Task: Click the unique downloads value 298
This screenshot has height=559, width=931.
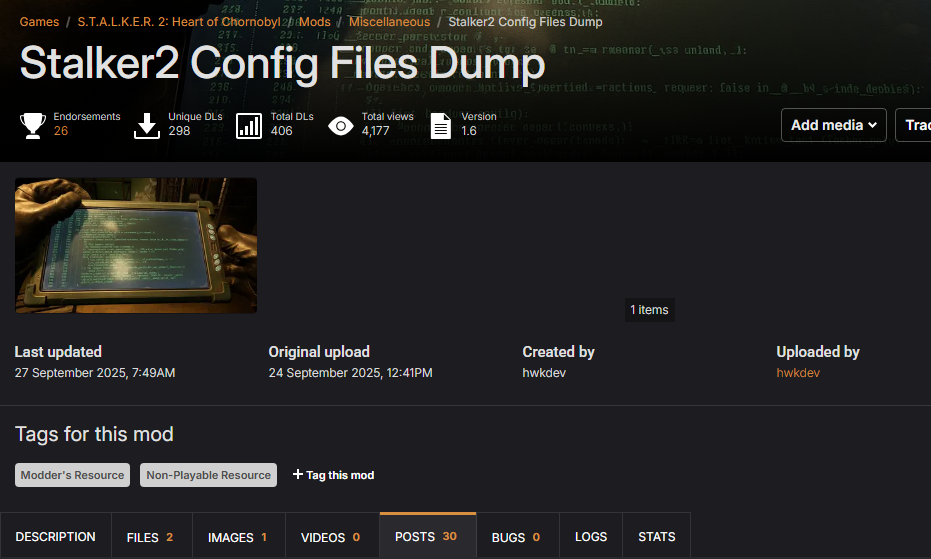Action: point(179,131)
